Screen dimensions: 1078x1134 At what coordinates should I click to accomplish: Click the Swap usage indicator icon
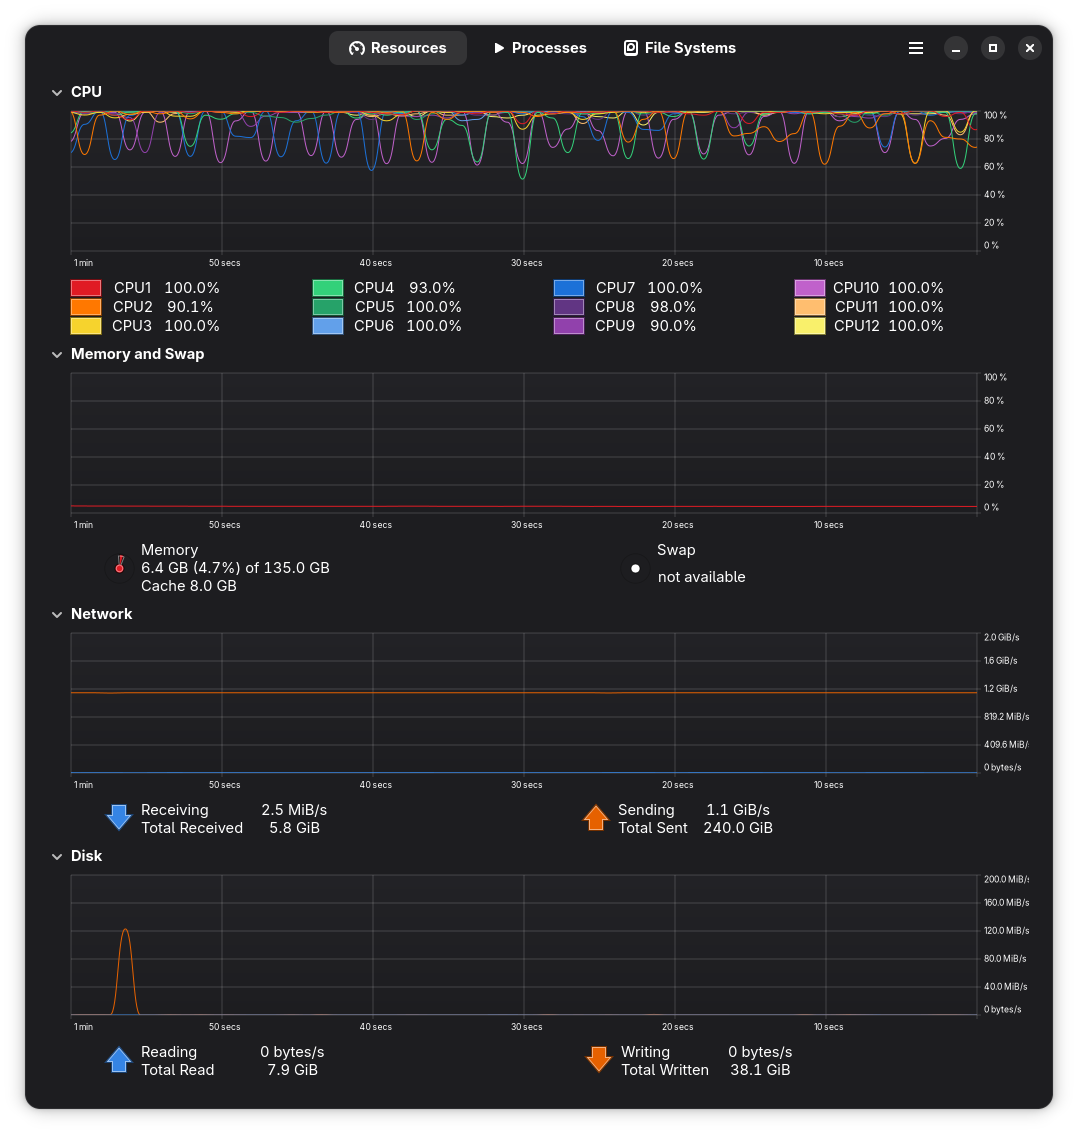point(634,568)
